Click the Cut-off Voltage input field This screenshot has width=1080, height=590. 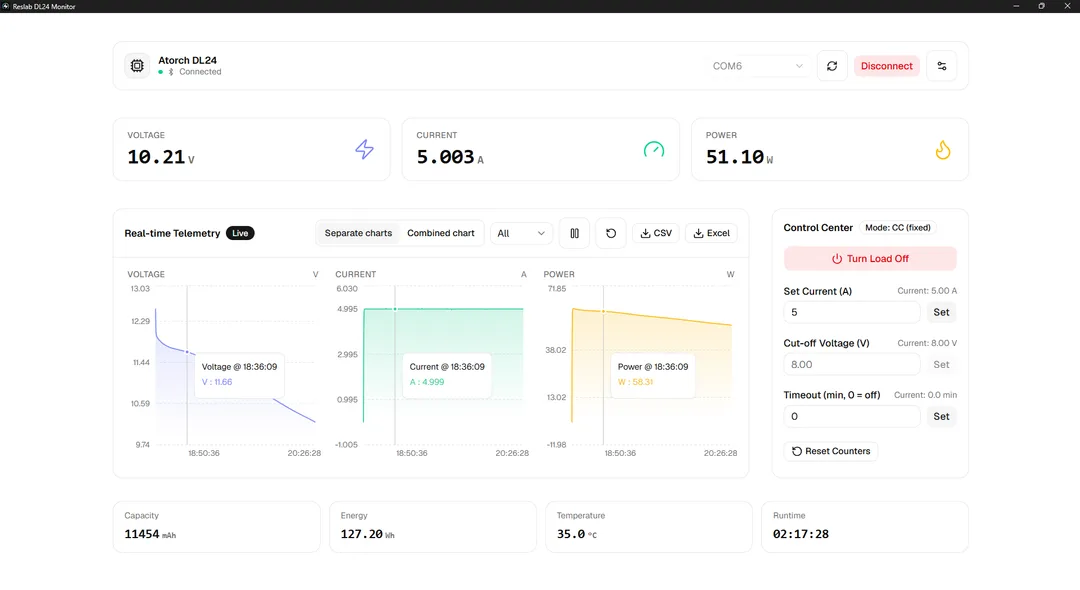click(x=851, y=364)
